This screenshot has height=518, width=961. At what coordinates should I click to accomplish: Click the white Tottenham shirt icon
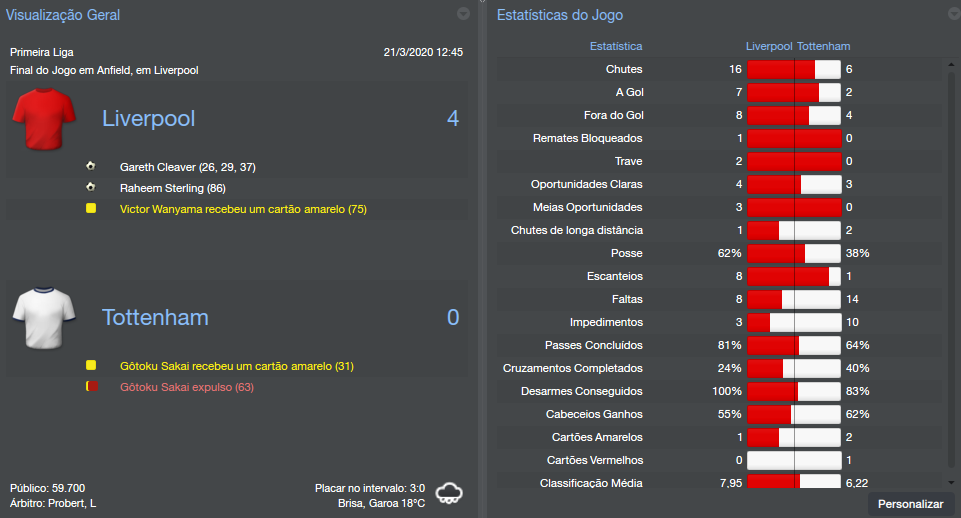pos(44,318)
